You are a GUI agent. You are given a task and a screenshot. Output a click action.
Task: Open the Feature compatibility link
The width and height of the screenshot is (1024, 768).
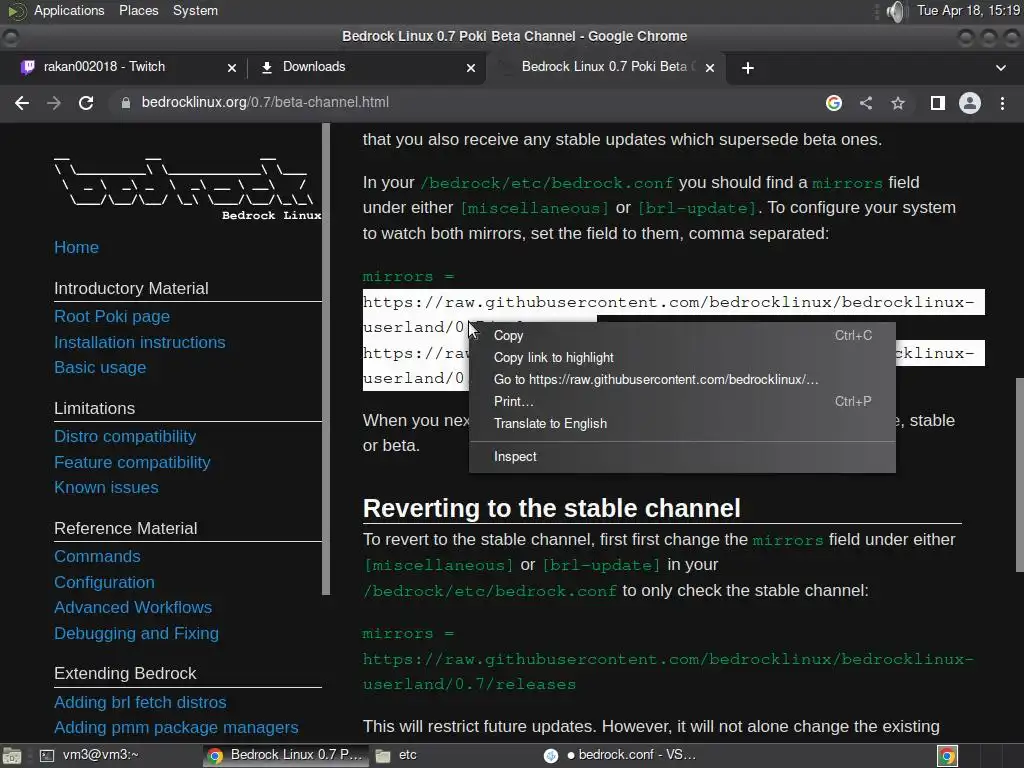pos(132,462)
